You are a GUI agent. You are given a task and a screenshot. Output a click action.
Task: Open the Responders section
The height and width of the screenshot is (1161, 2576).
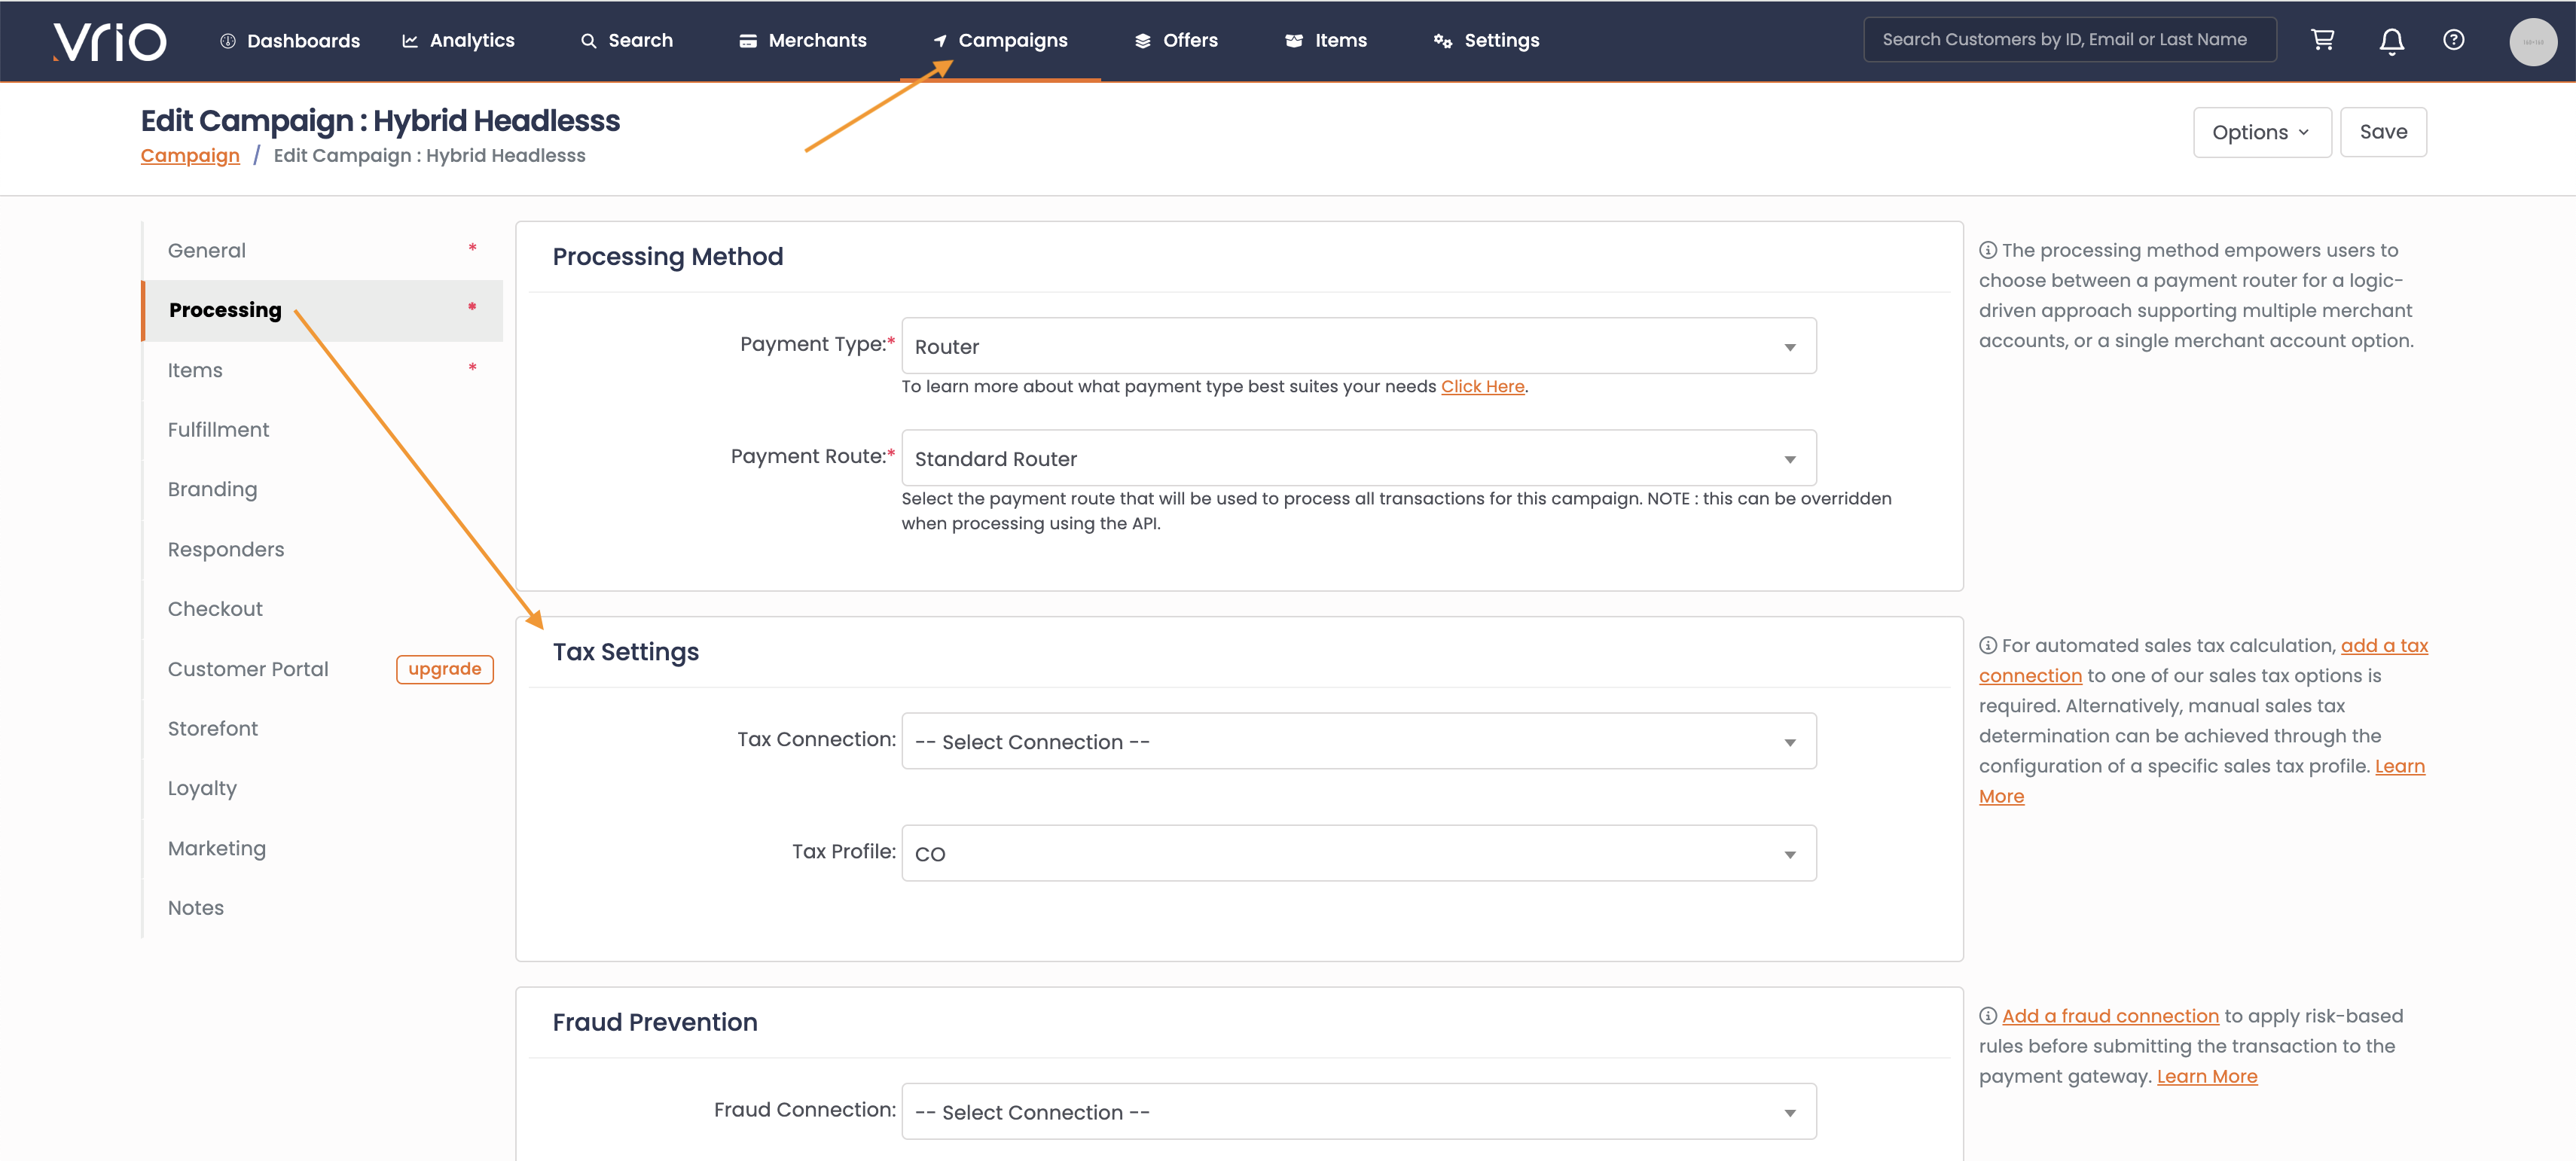point(322,550)
